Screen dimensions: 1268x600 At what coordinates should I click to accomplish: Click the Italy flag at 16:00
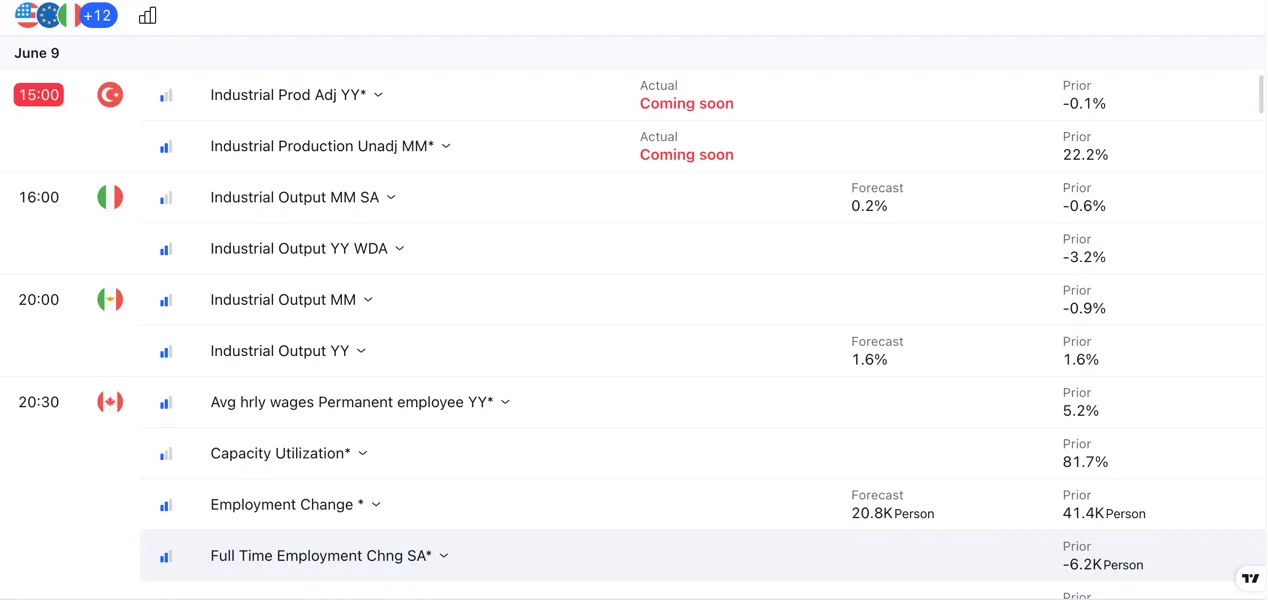(110, 197)
